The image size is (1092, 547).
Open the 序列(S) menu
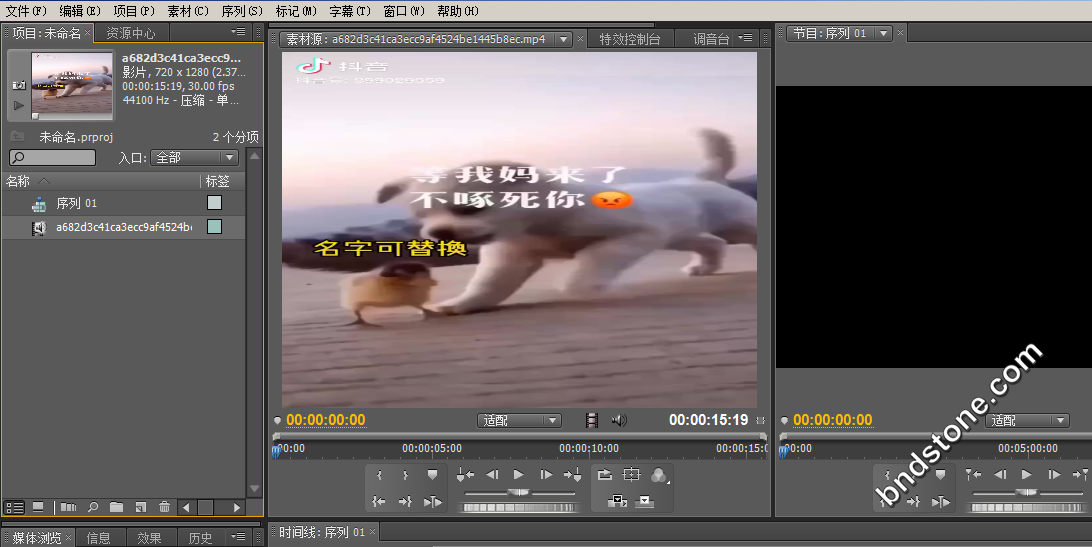[241, 11]
